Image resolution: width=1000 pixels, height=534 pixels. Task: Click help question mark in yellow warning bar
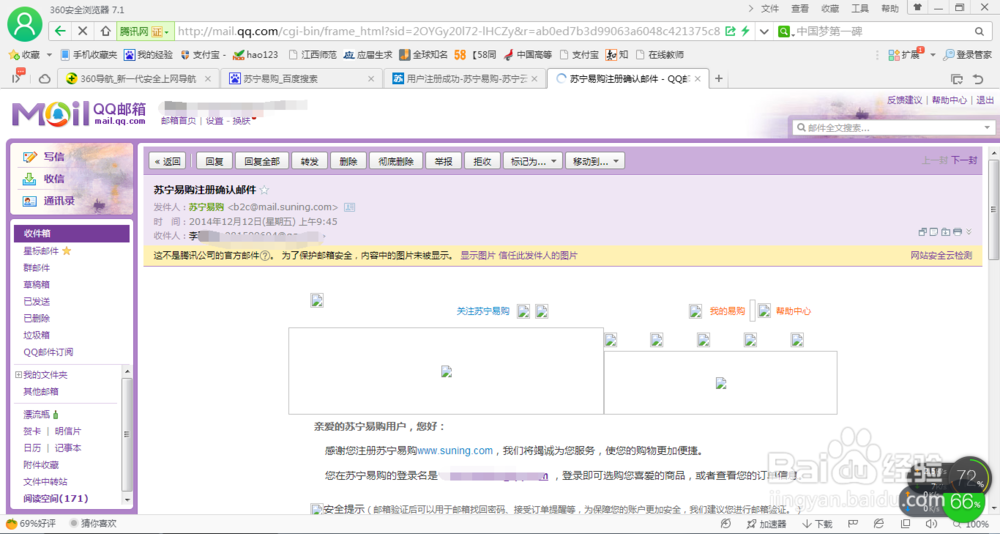(x=265, y=256)
